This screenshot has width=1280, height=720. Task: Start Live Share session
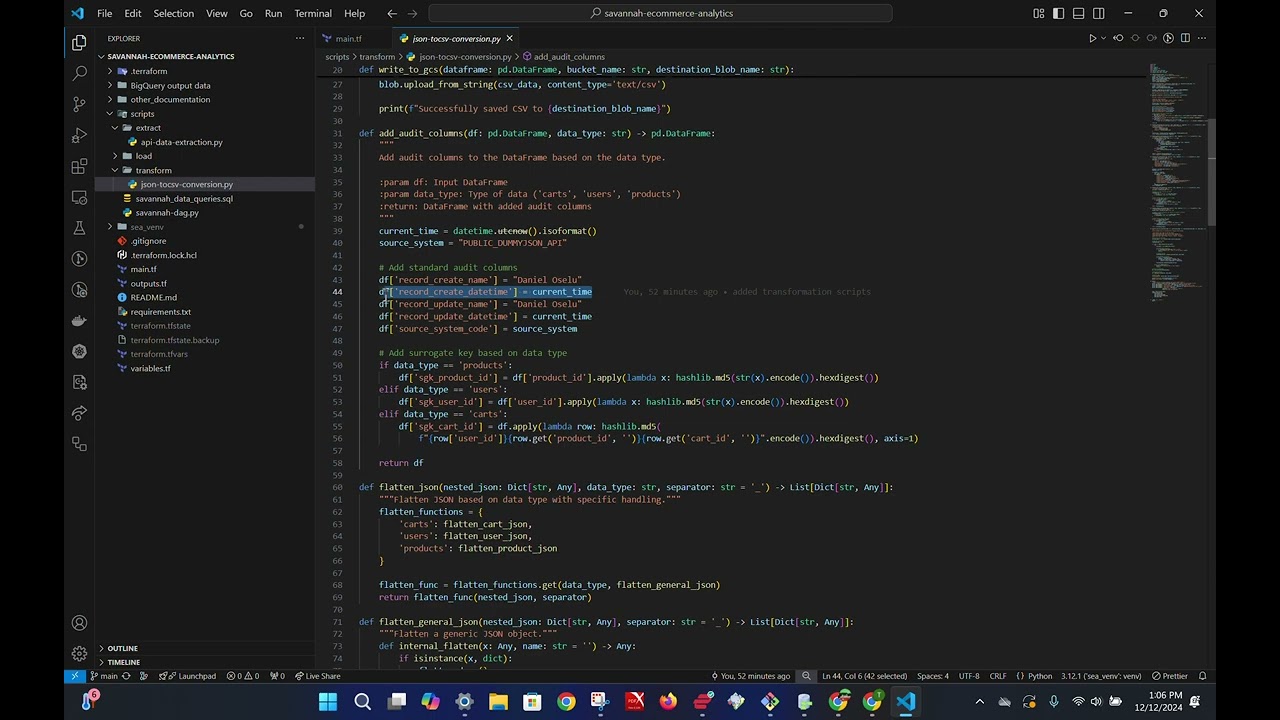point(317,676)
